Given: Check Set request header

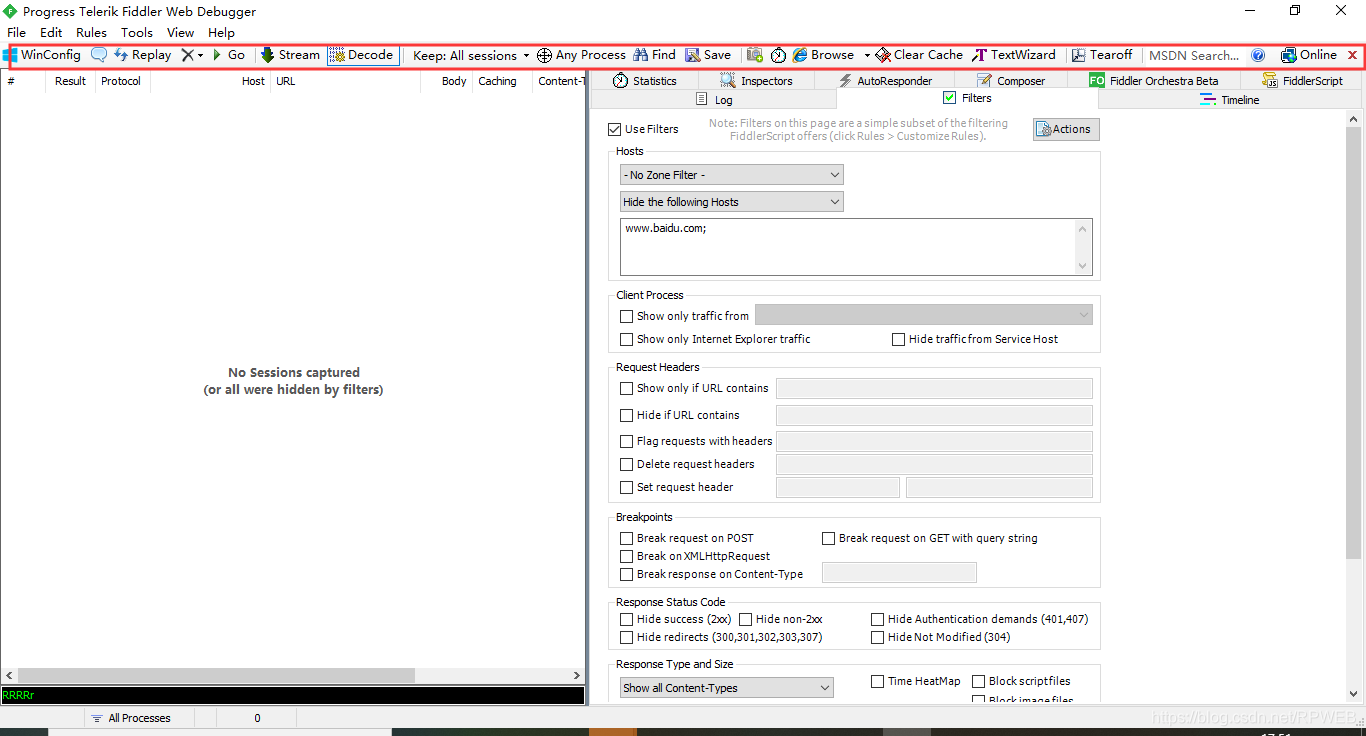Looking at the screenshot, I should 627,487.
